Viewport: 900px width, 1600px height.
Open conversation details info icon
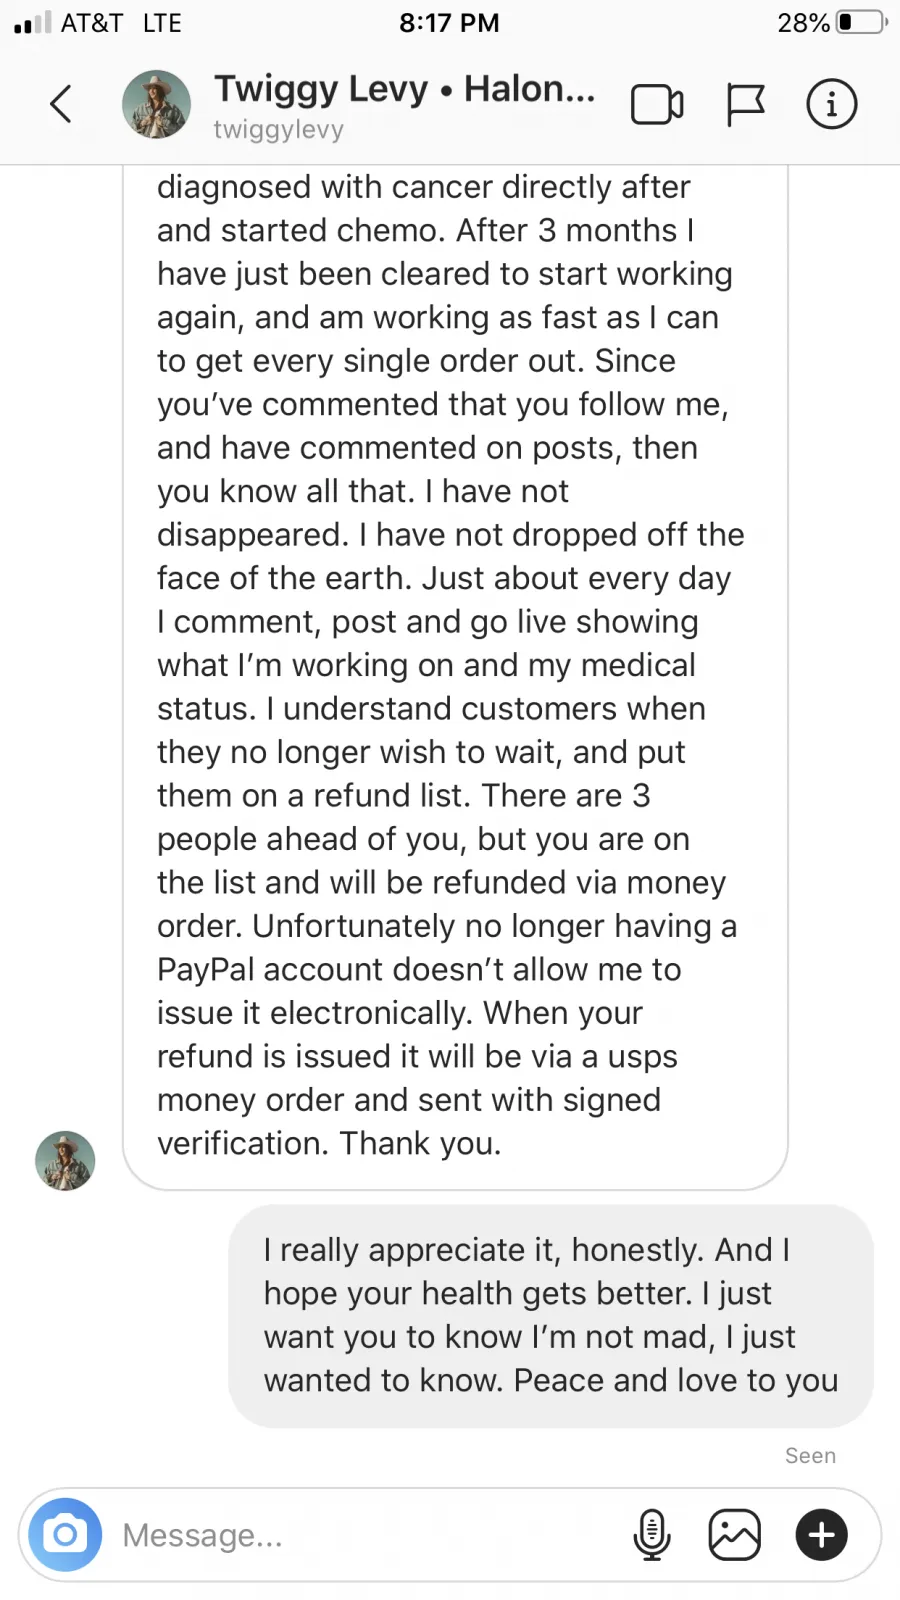[x=832, y=104]
